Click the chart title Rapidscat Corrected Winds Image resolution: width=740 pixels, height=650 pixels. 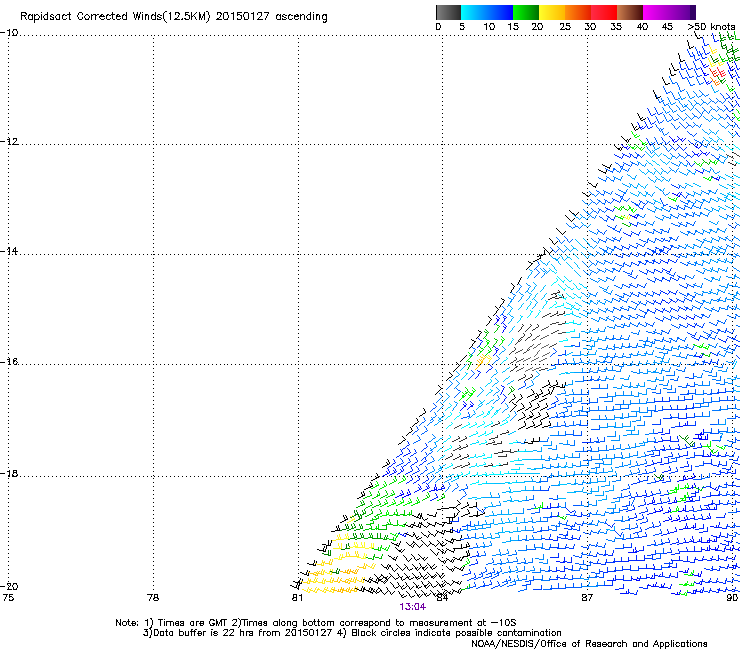tap(174, 17)
